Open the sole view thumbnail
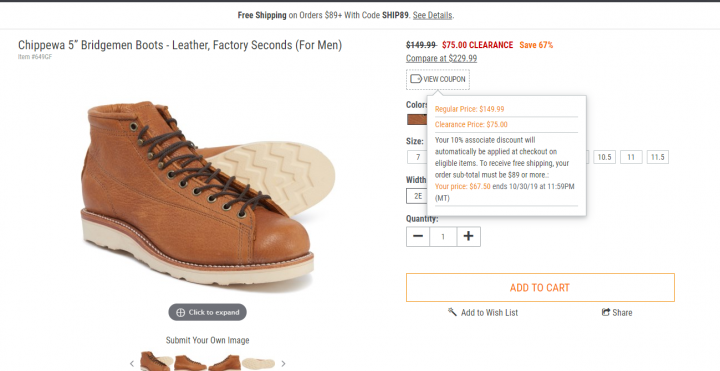The image size is (720, 371). pyautogui.click(x=259, y=363)
